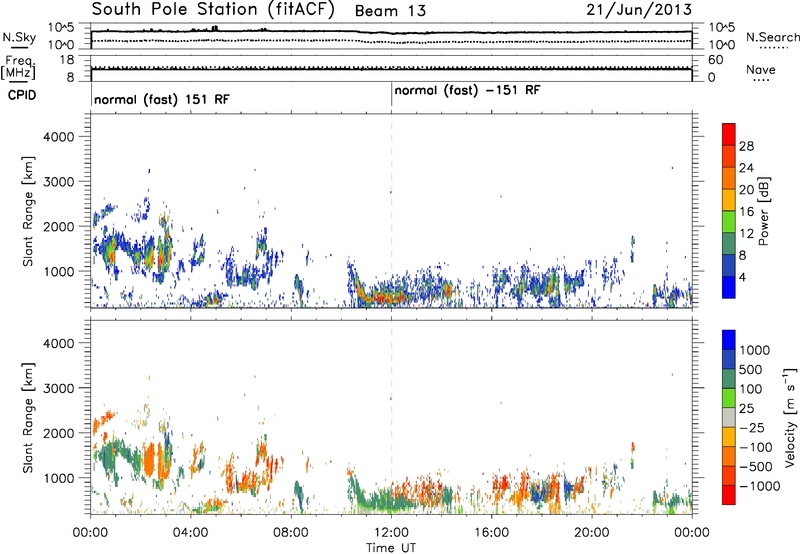
Task: Pick the bright blue bottom Power colorbar segment
Action: pyautogui.click(x=729, y=287)
